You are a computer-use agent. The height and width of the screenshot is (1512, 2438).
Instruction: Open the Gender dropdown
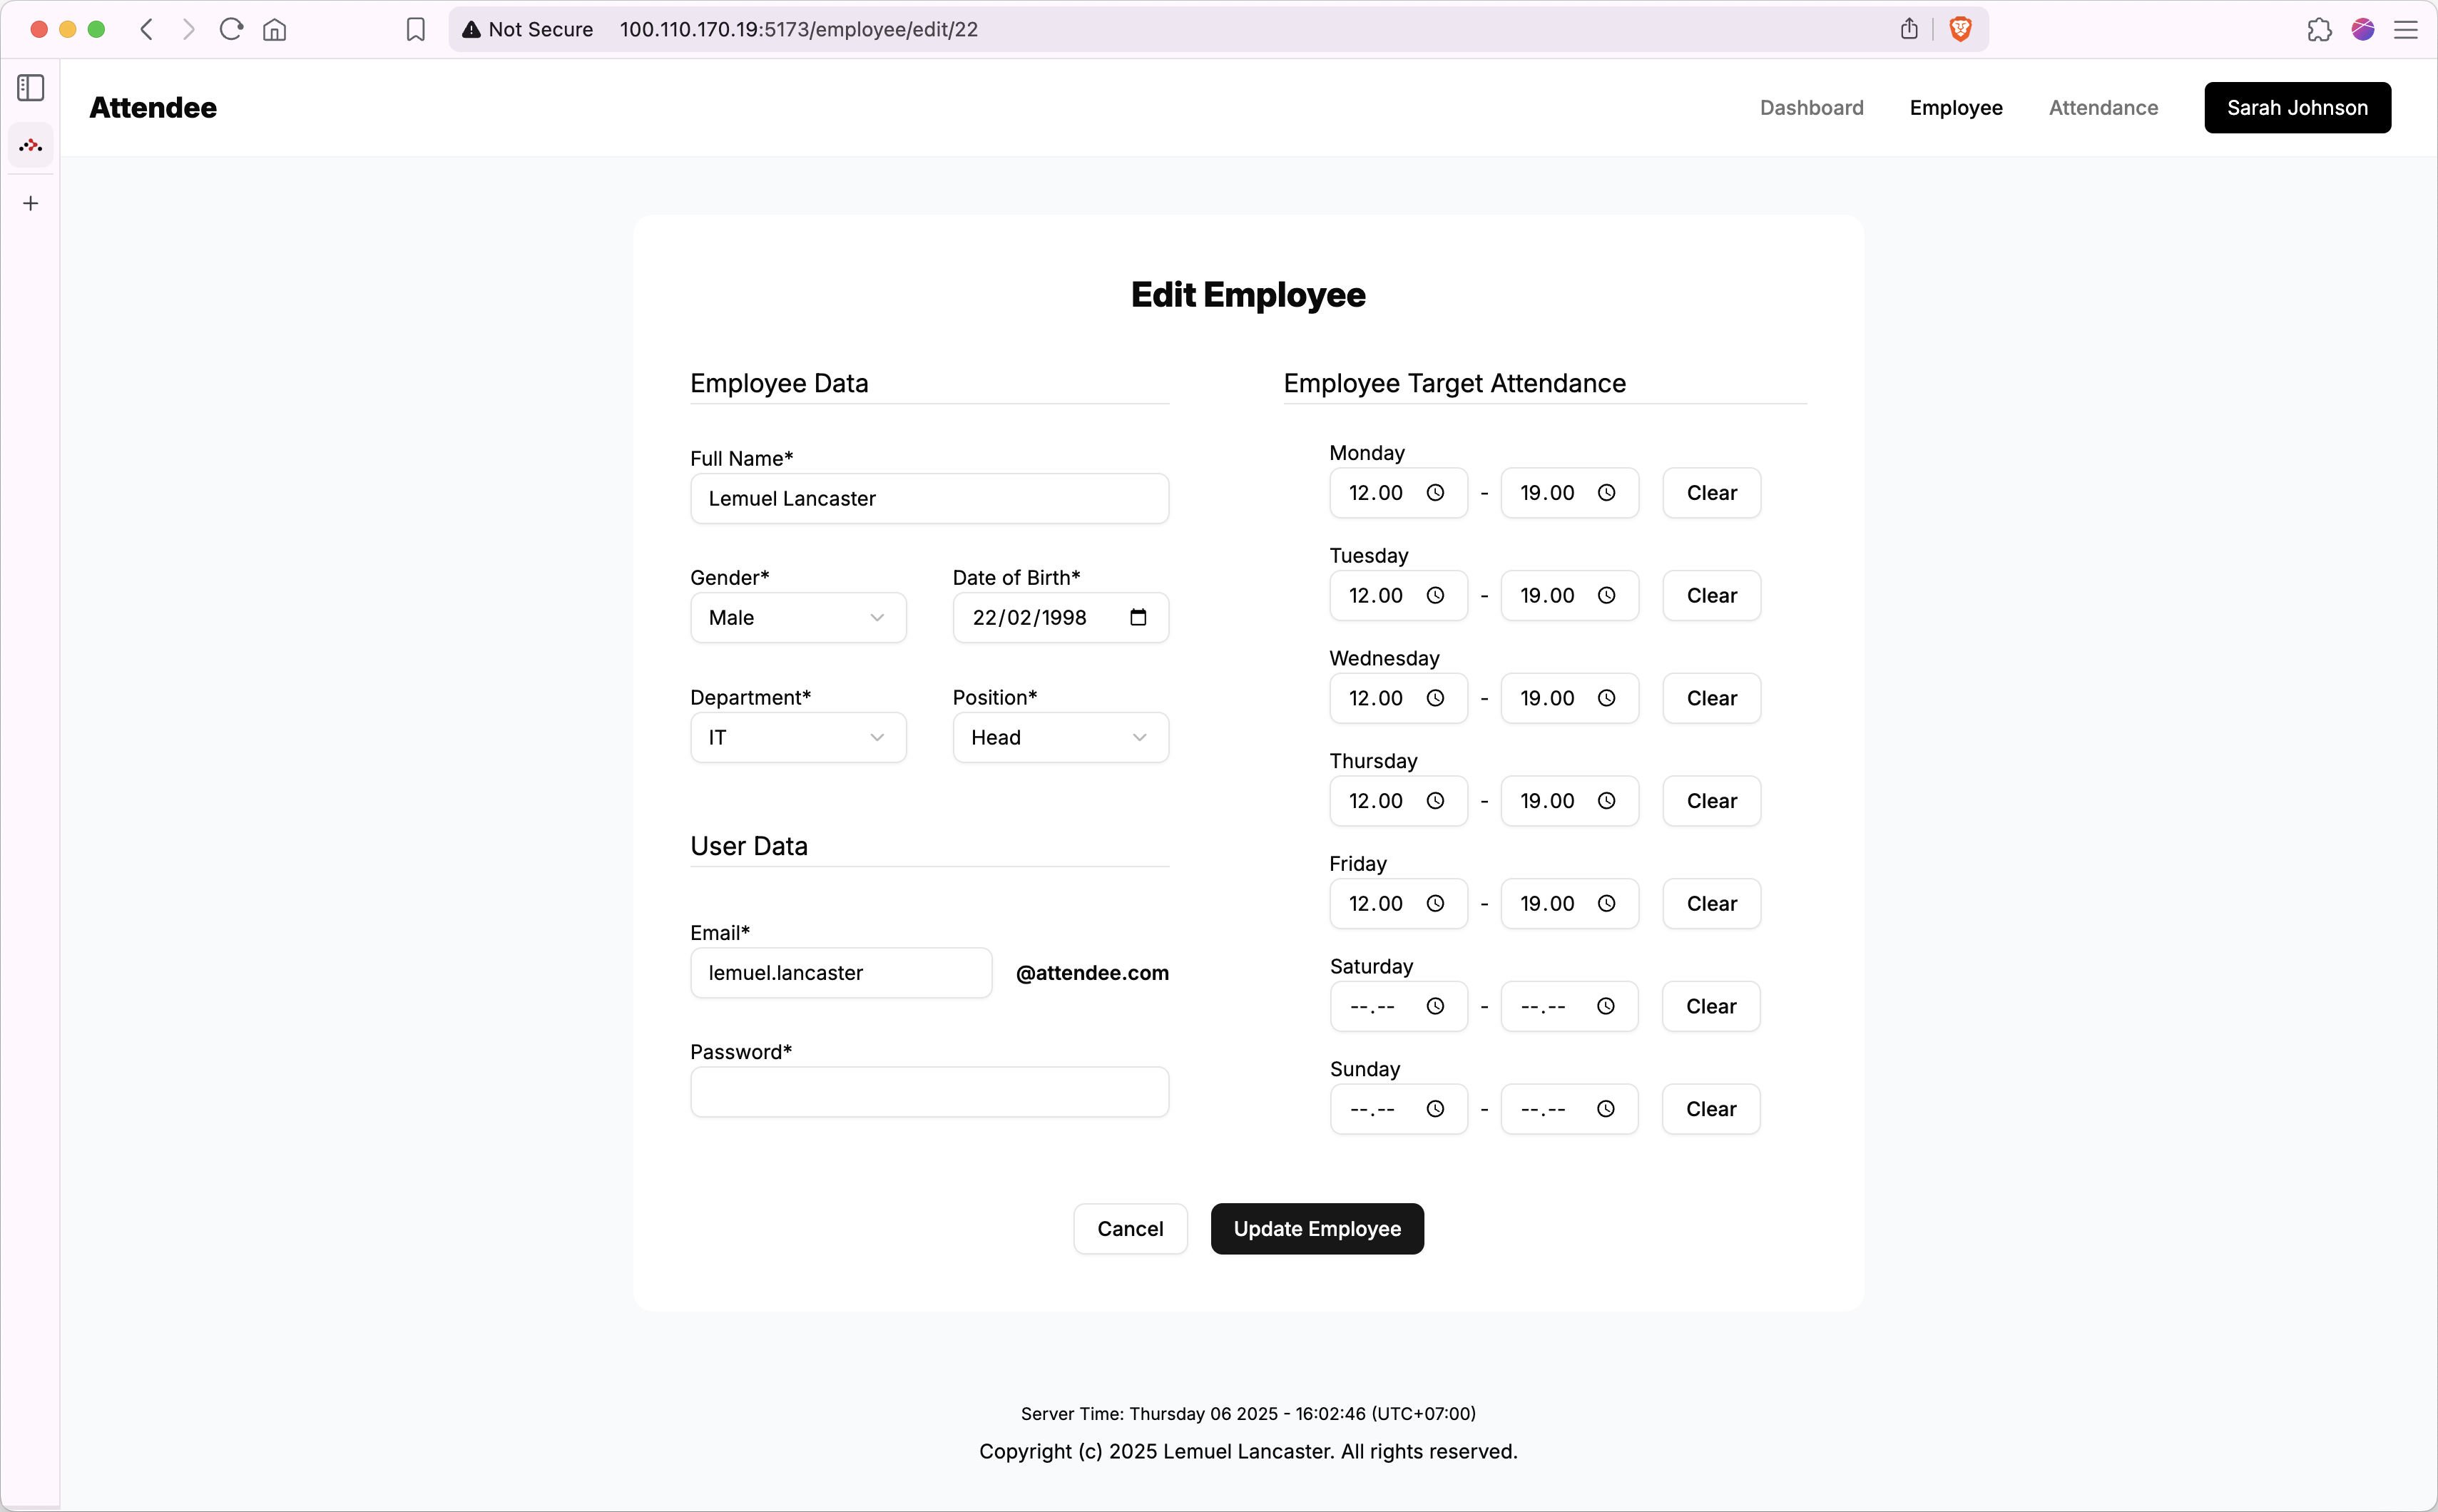tap(797, 617)
